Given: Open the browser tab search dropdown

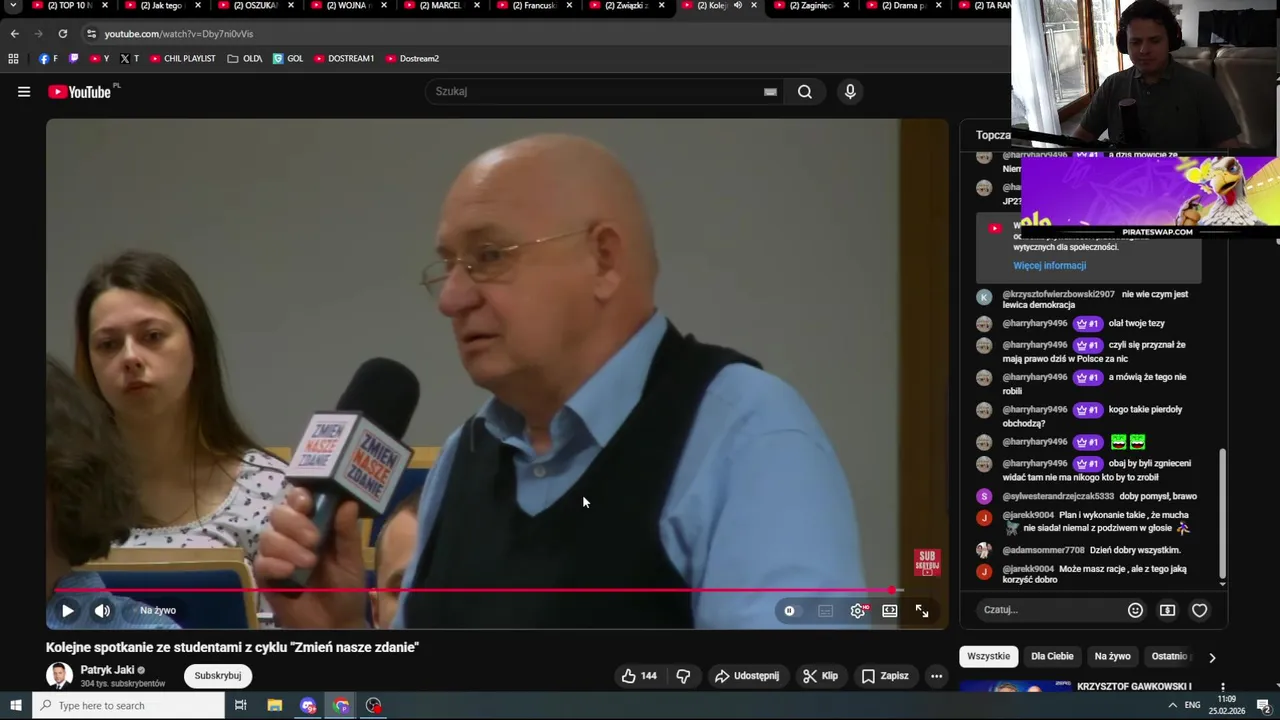Looking at the screenshot, I should (x=14, y=6).
